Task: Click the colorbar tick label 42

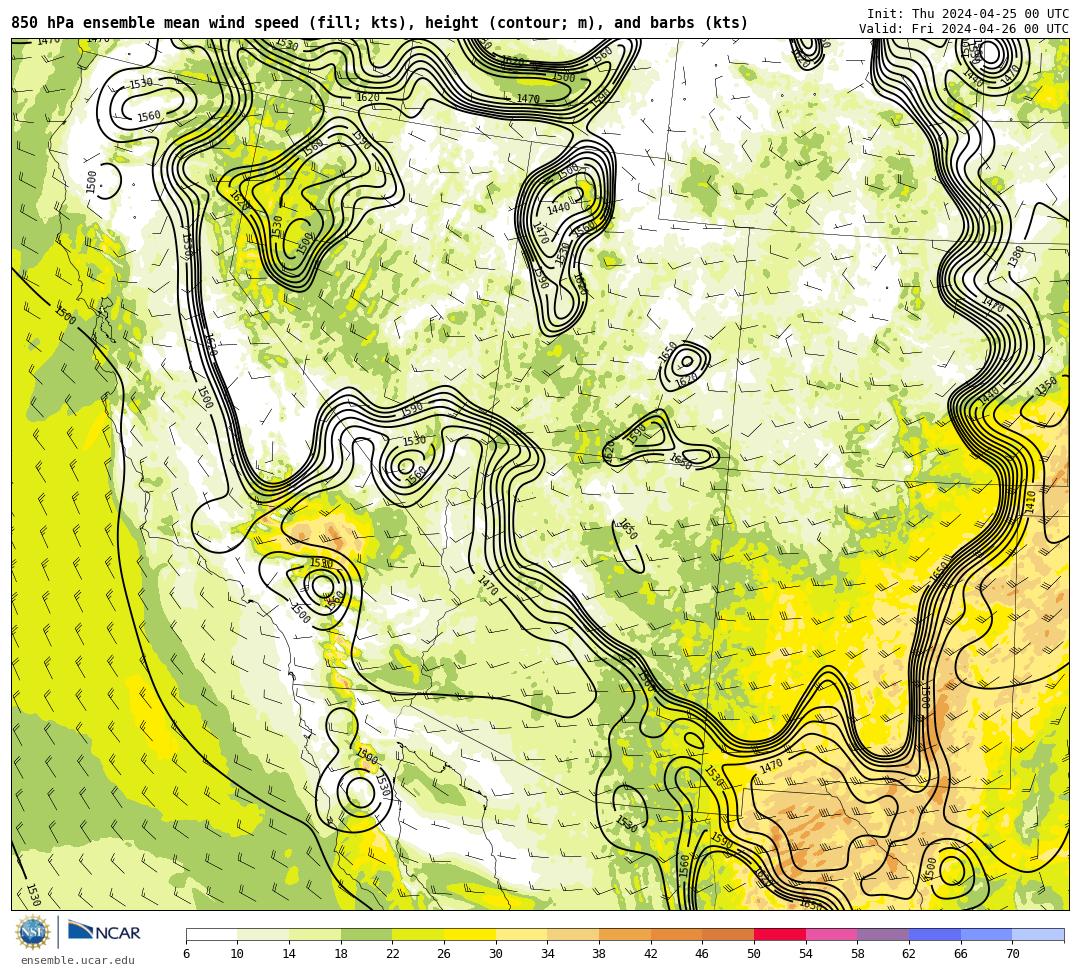Action: tap(650, 954)
